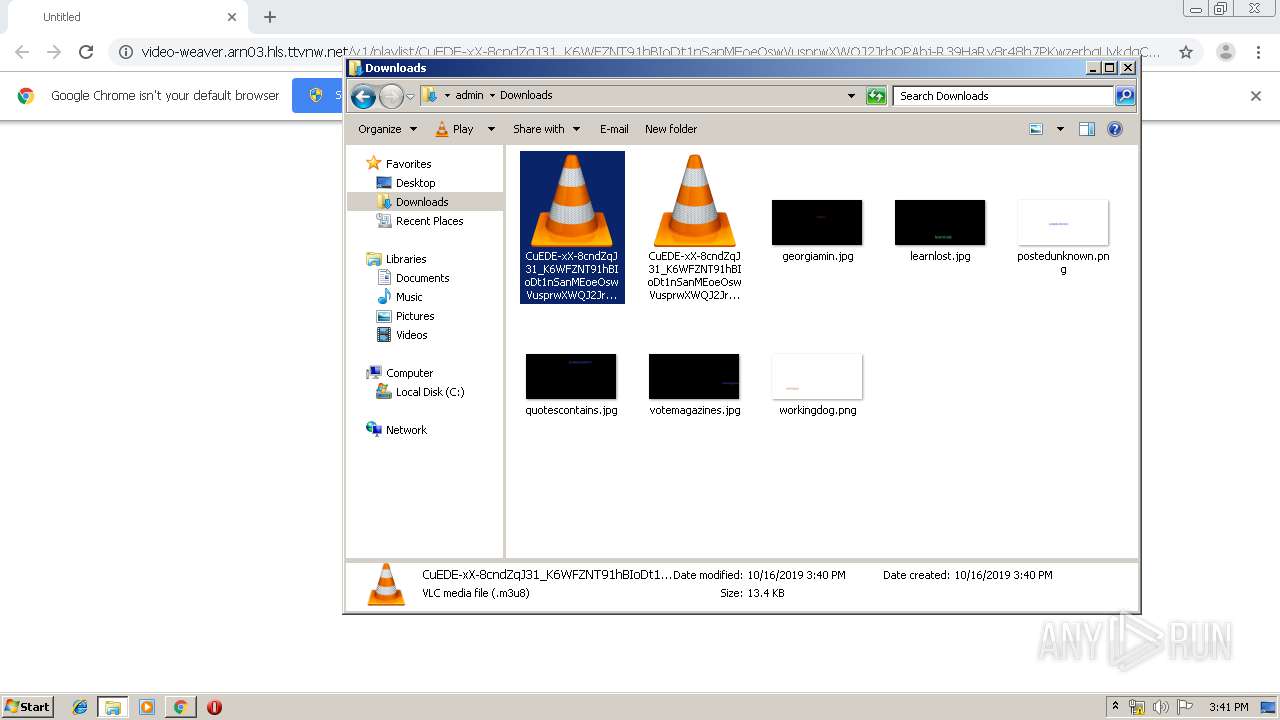Open recent pages dropdown beside forward arrow

(x=410, y=97)
